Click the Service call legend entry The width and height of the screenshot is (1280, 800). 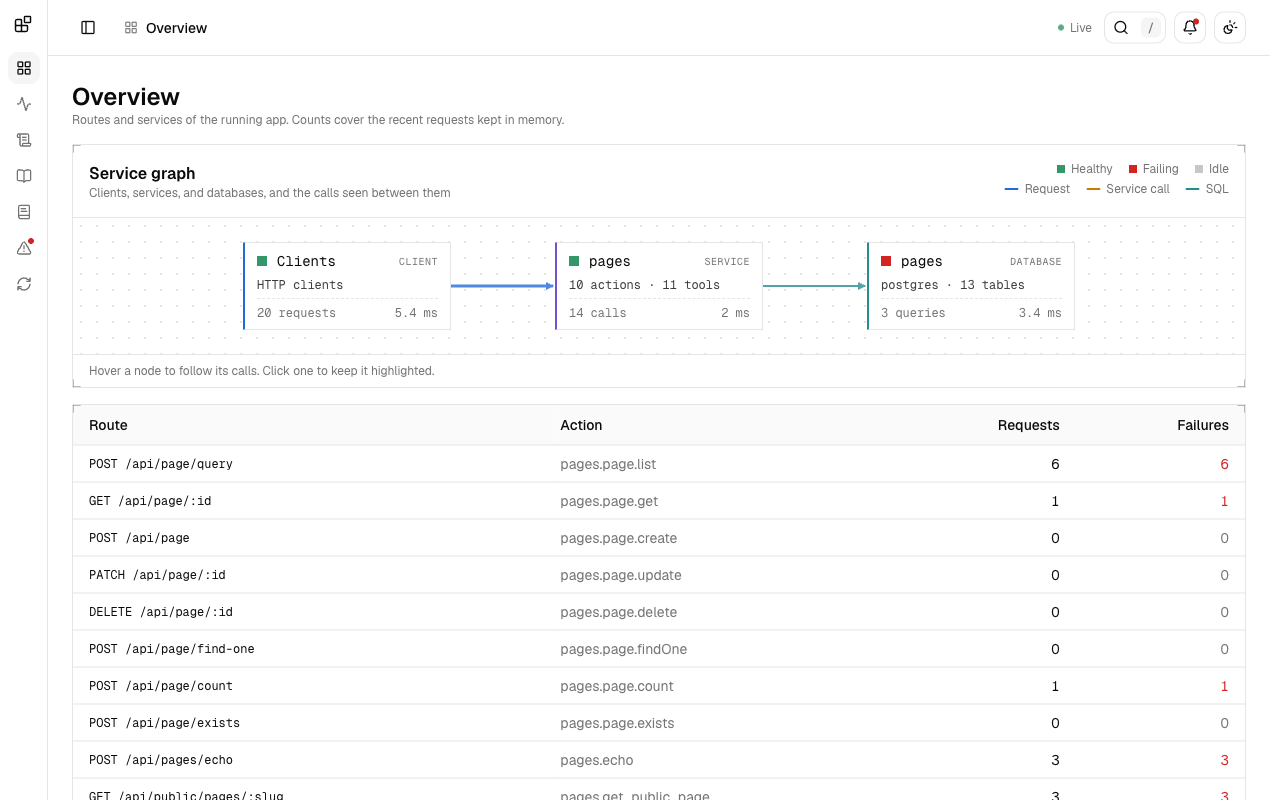[x=1128, y=189]
